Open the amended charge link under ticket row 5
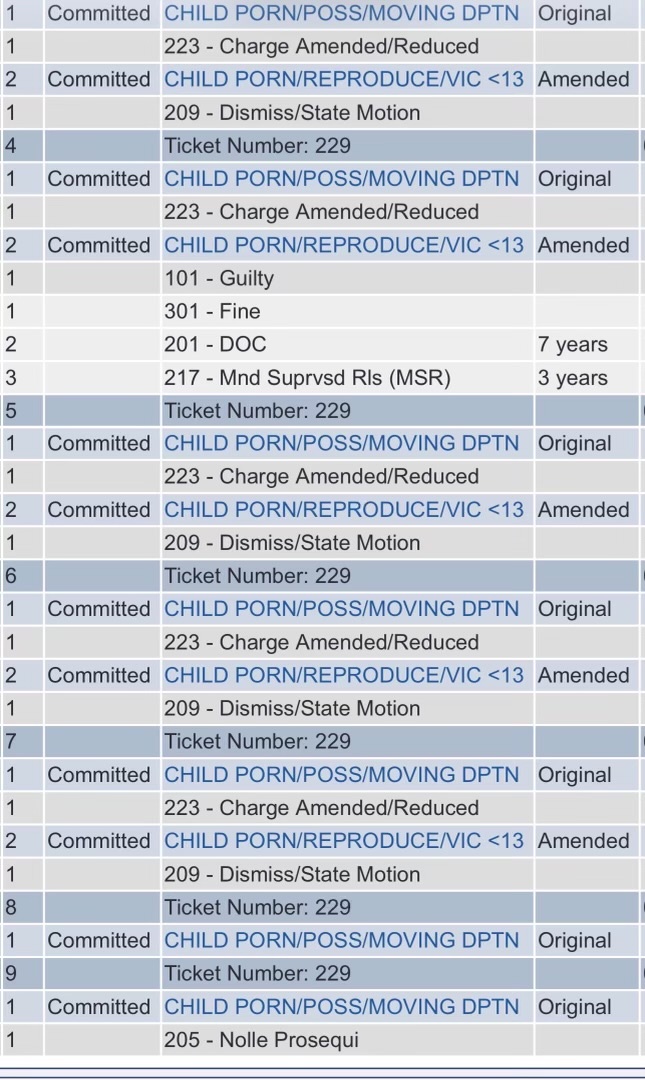This screenshot has width=645, height=1080. [x=343, y=510]
